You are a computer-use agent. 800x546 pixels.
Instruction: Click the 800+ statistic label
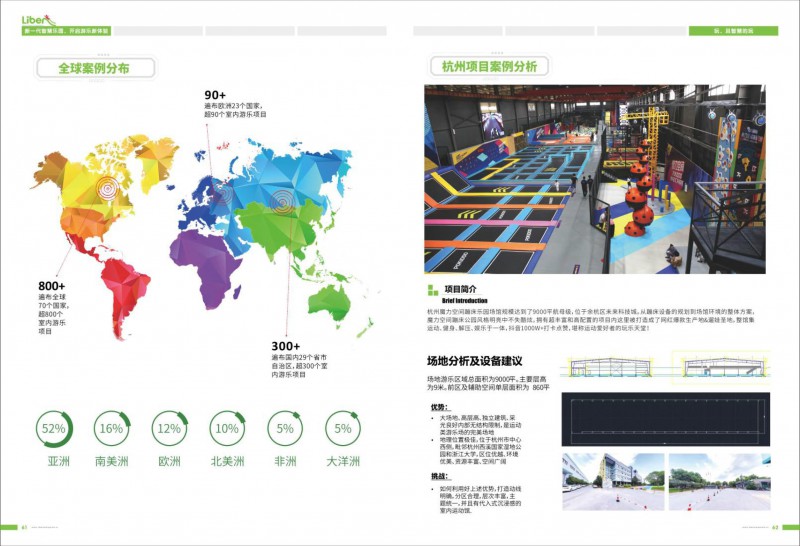(52, 286)
